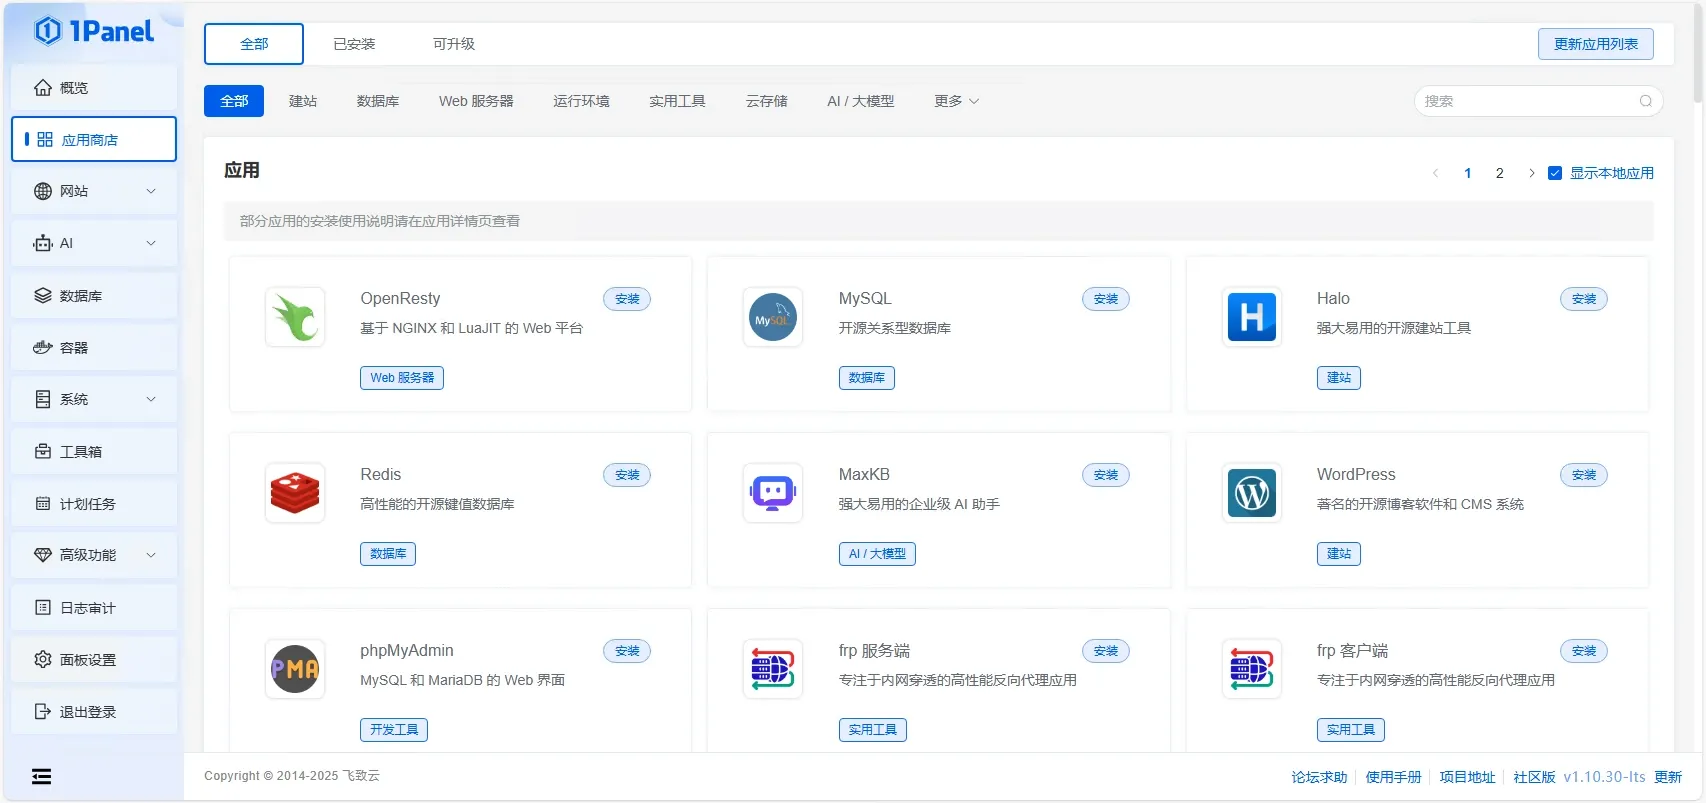Filter by 实用工具 category
The image size is (1706, 803).
point(677,101)
